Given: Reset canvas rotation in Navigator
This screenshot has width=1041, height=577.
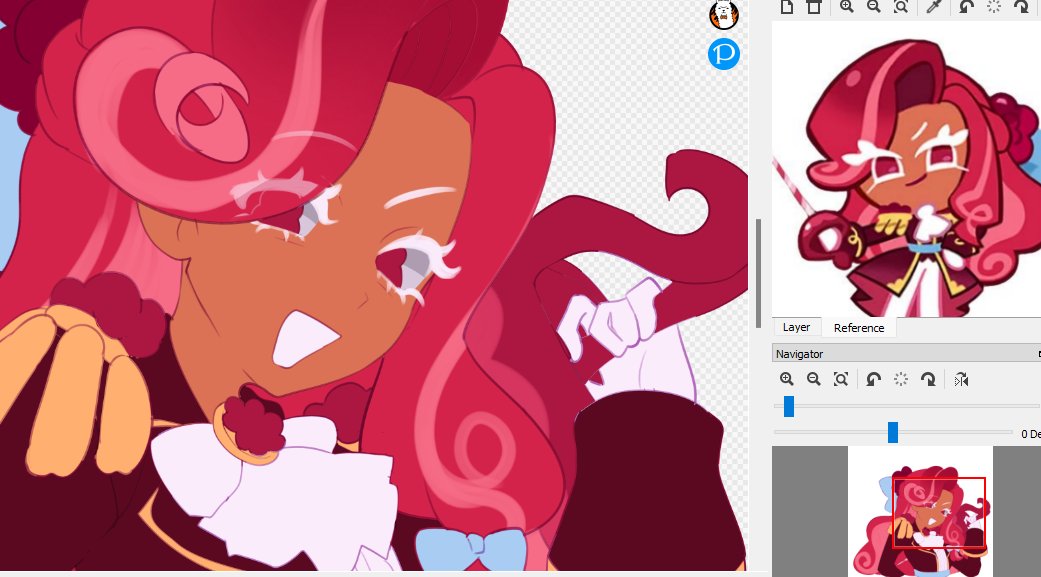Looking at the screenshot, I should (x=901, y=379).
